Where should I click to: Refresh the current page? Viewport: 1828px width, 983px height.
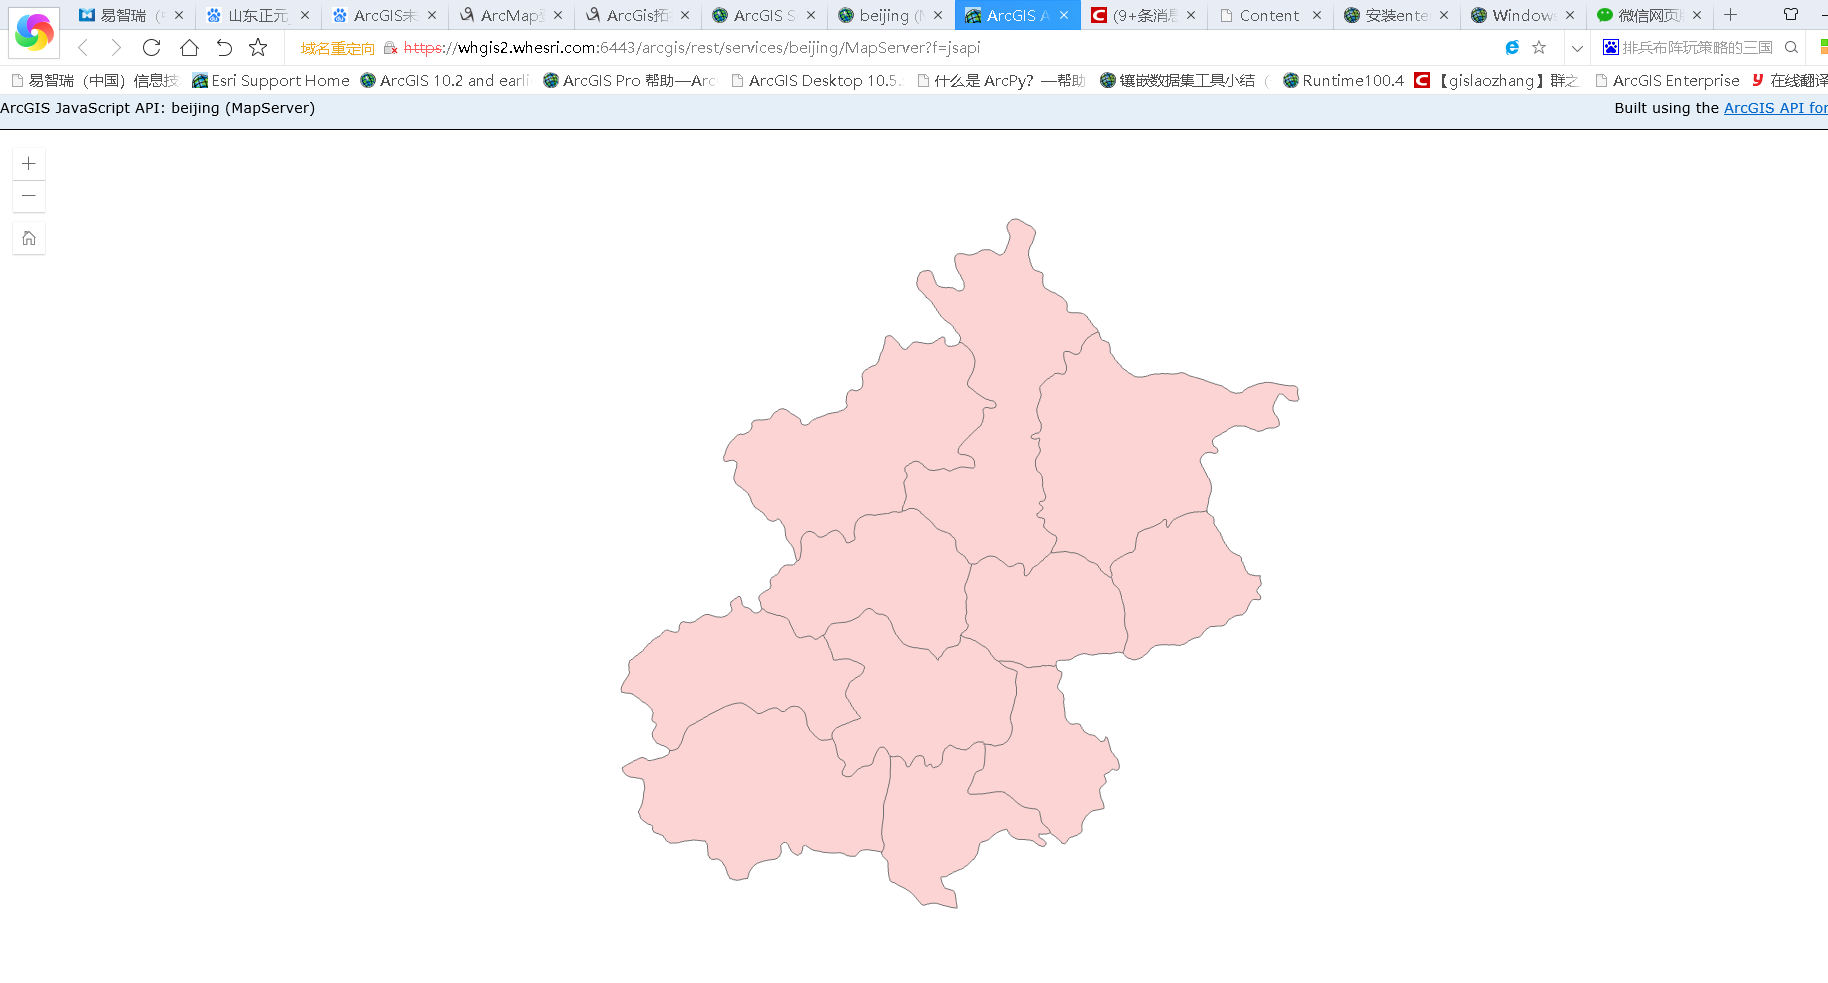click(151, 47)
